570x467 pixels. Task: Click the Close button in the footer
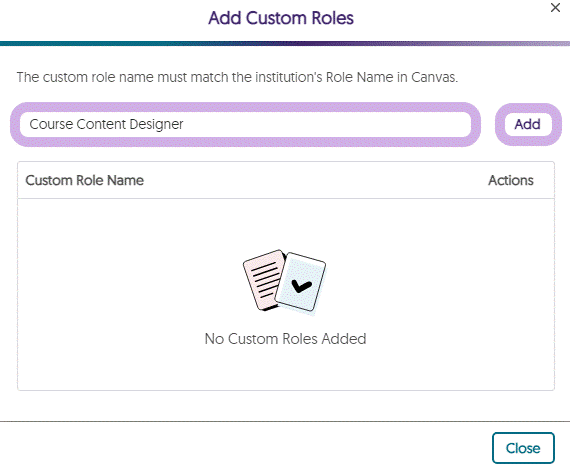tap(523, 448)
